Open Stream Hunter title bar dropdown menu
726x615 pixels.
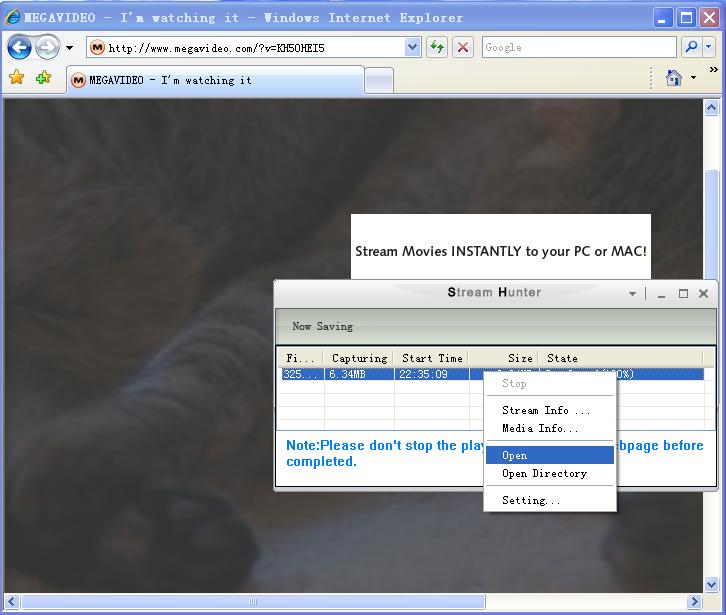(632, 294)
